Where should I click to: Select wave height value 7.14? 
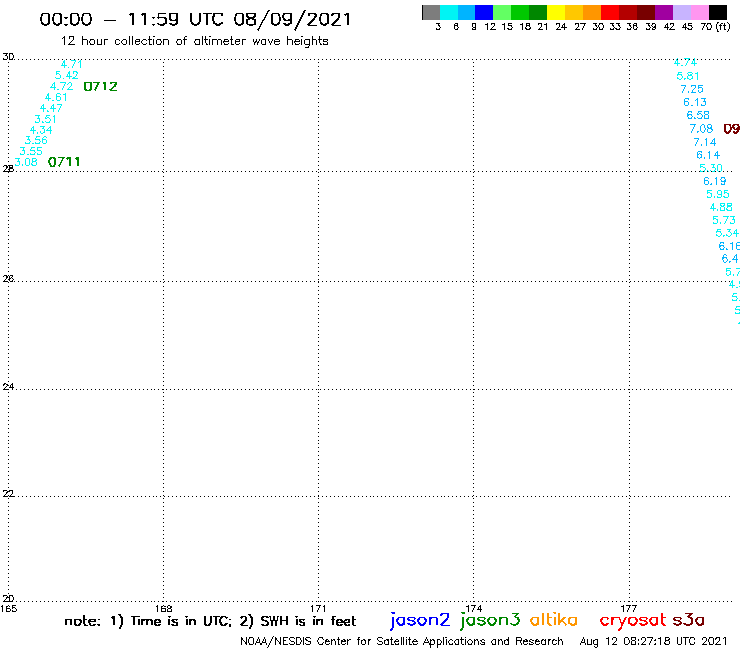705,142
